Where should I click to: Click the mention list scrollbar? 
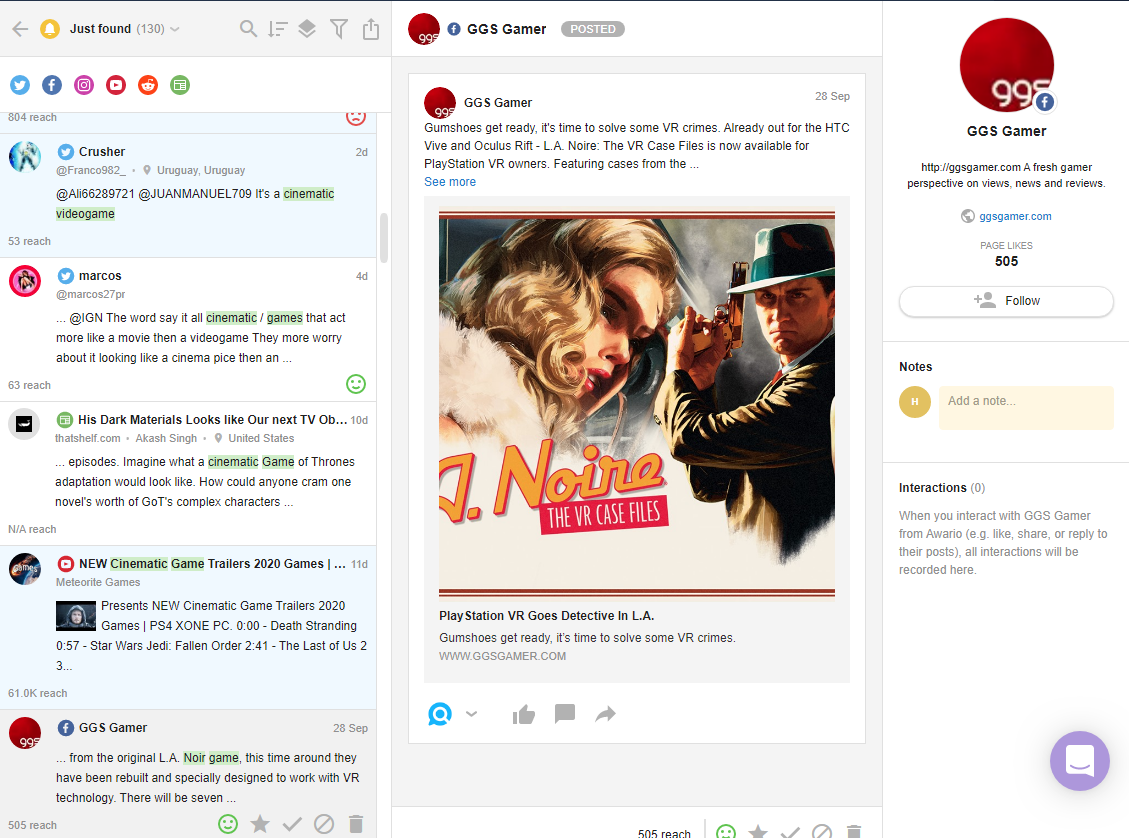click(384, 238)
